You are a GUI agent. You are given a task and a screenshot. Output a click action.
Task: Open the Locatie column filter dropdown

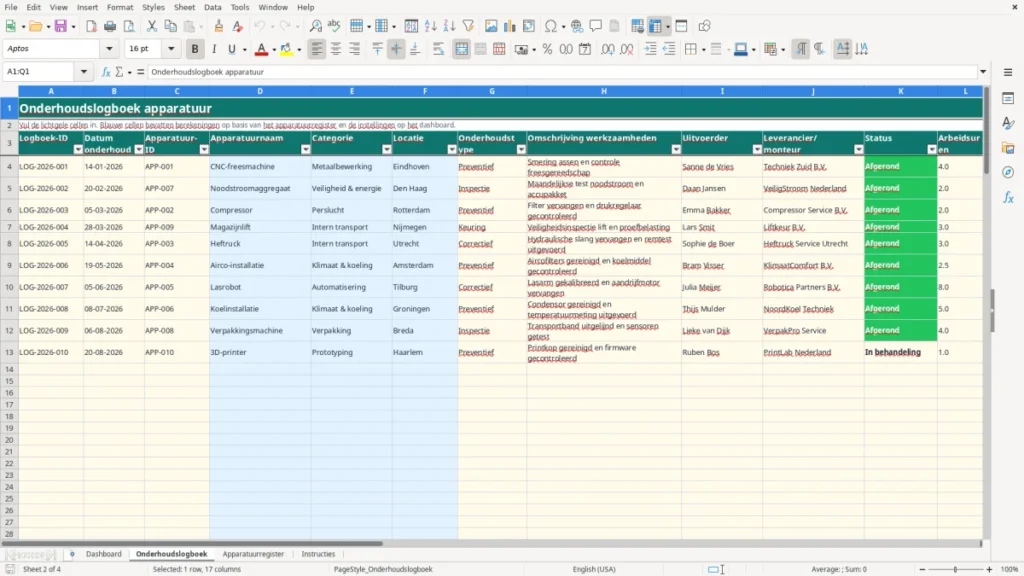coord(452,150)
